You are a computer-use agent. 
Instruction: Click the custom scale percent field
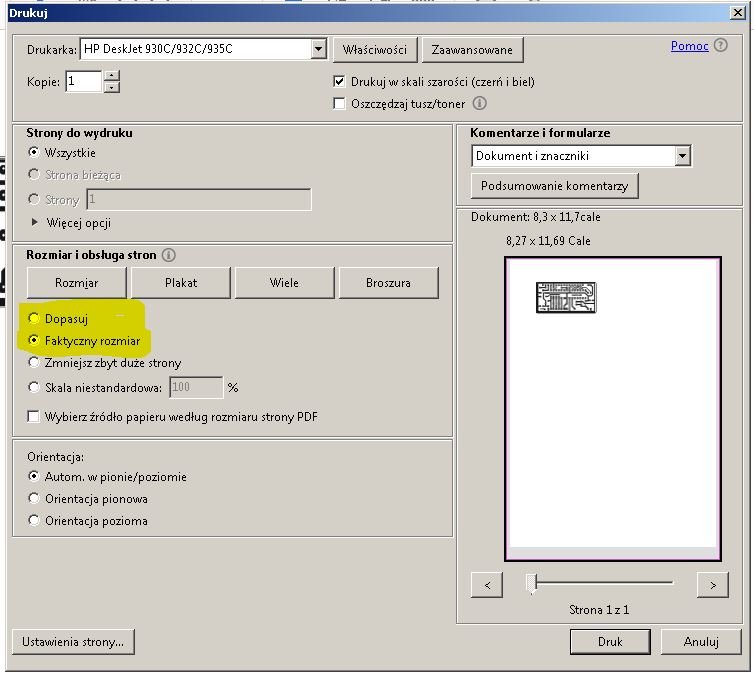[196, 387]
